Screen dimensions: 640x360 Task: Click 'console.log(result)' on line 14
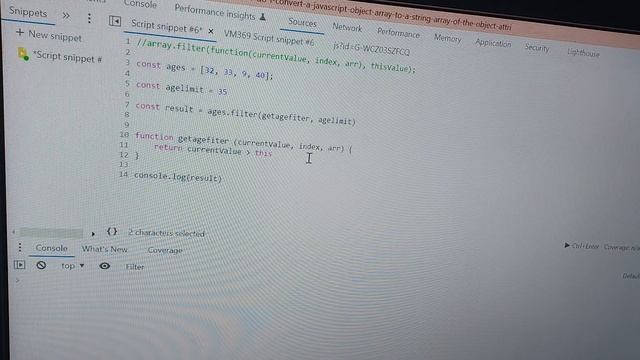178,177
